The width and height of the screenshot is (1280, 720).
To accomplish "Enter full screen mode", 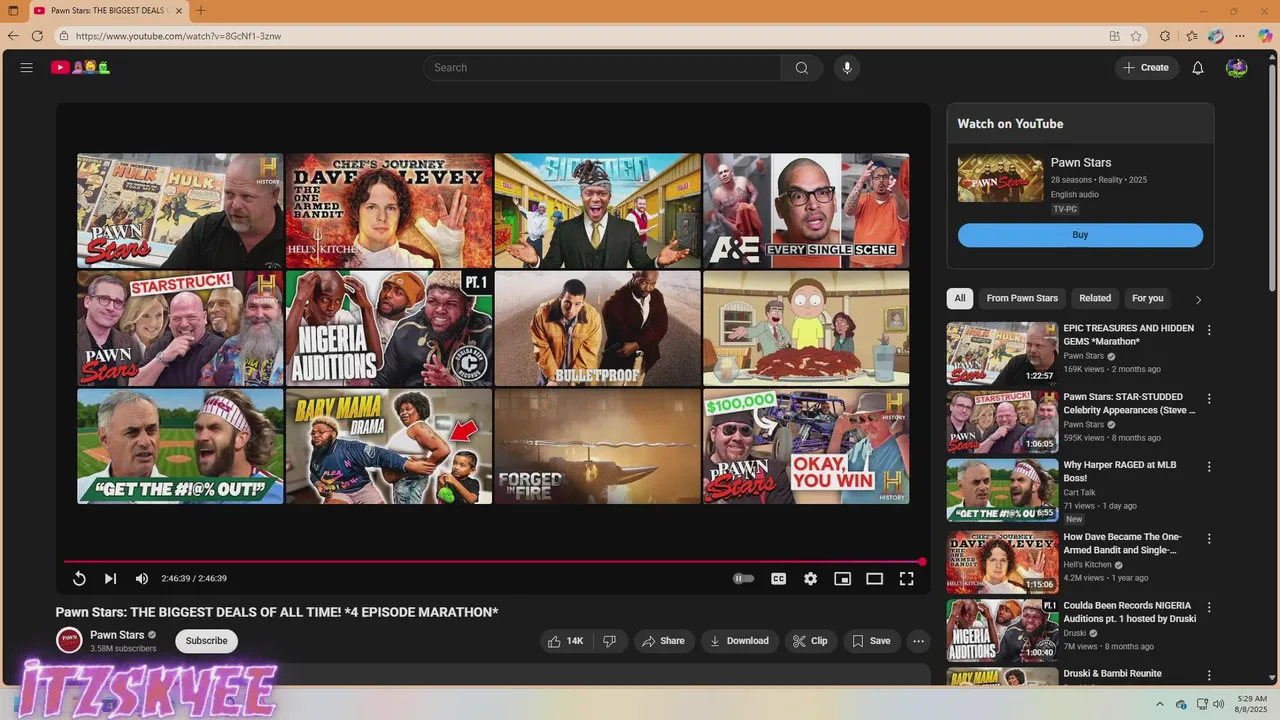I will tap(906, 578).
